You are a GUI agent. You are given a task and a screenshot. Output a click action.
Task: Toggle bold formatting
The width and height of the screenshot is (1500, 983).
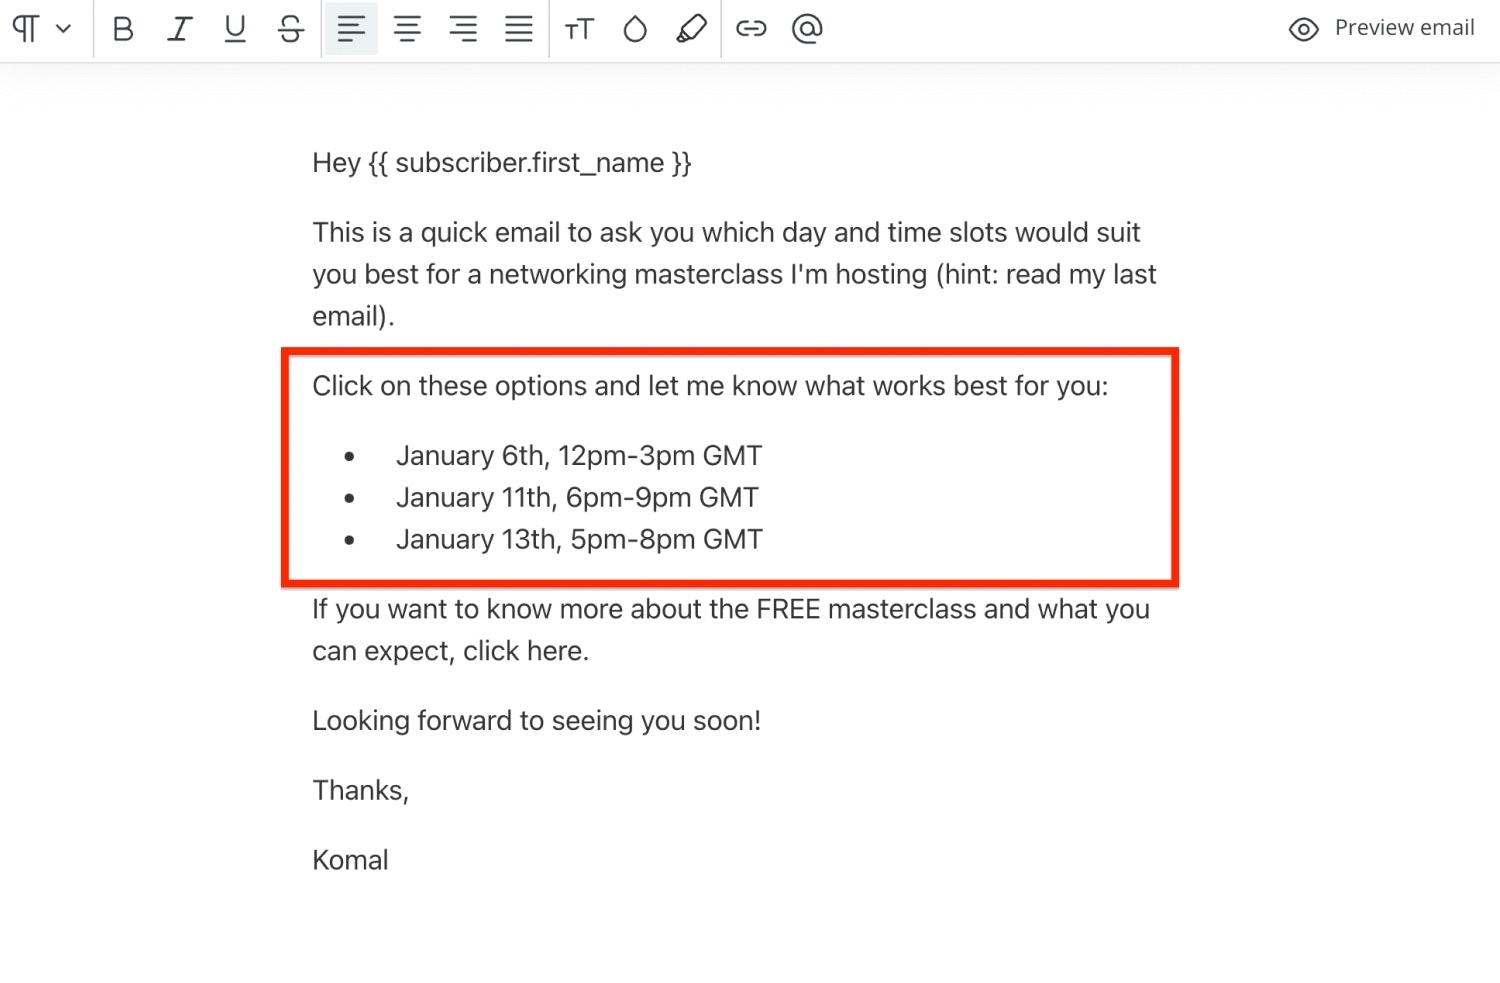[x=123, y=29]
